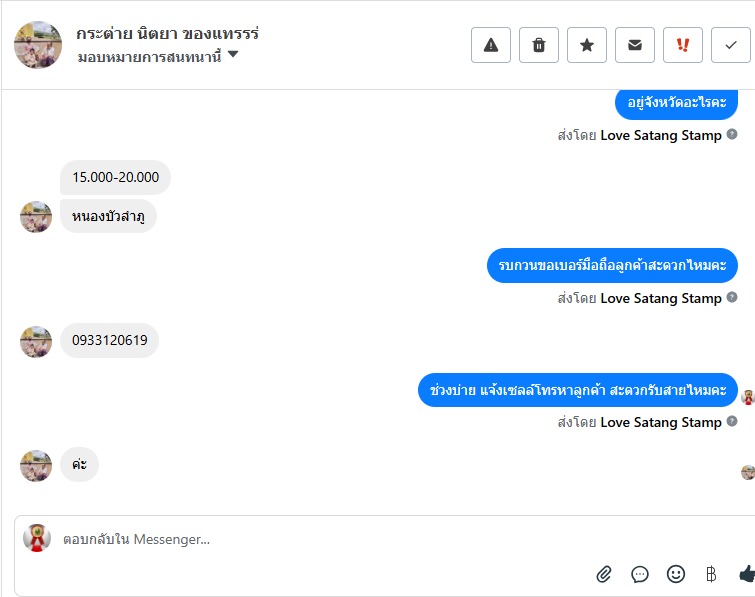
Task: Click the หนองบัวลำภู message bubble
Action: (x=108, y=216)
